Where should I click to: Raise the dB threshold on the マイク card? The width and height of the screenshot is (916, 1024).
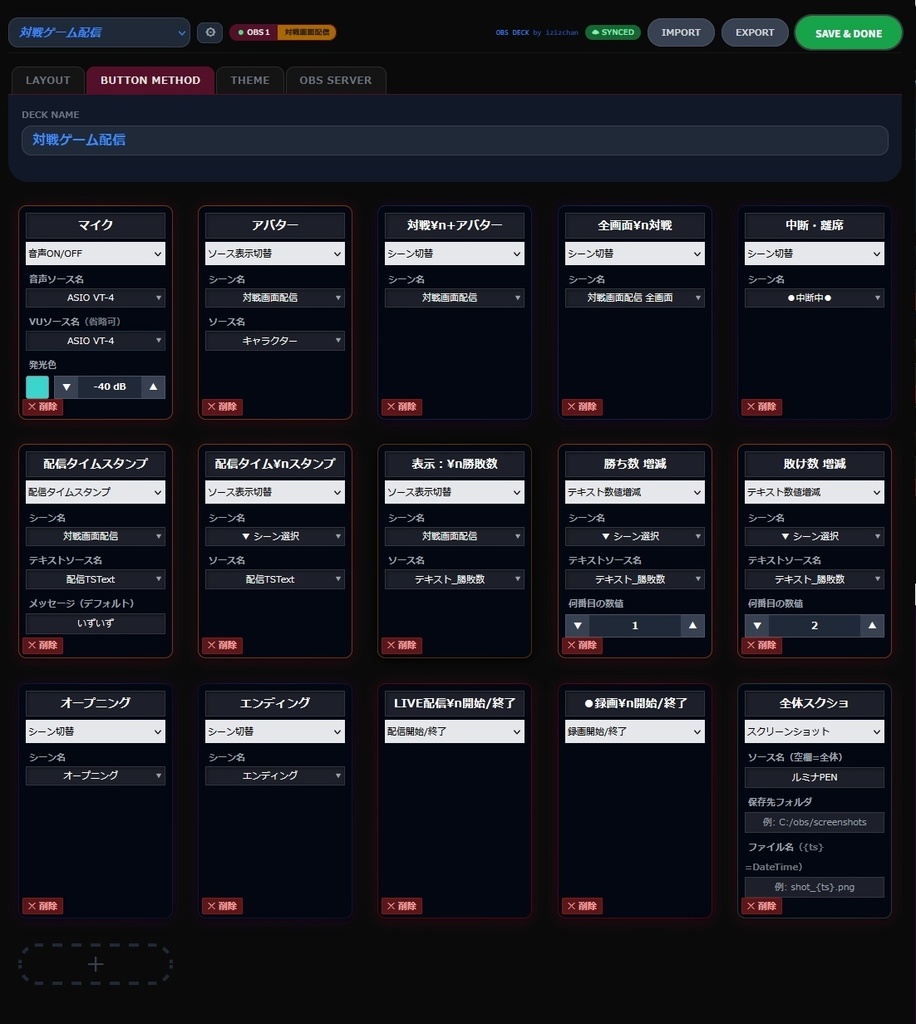pyautogui.click(x=152, y=386)
